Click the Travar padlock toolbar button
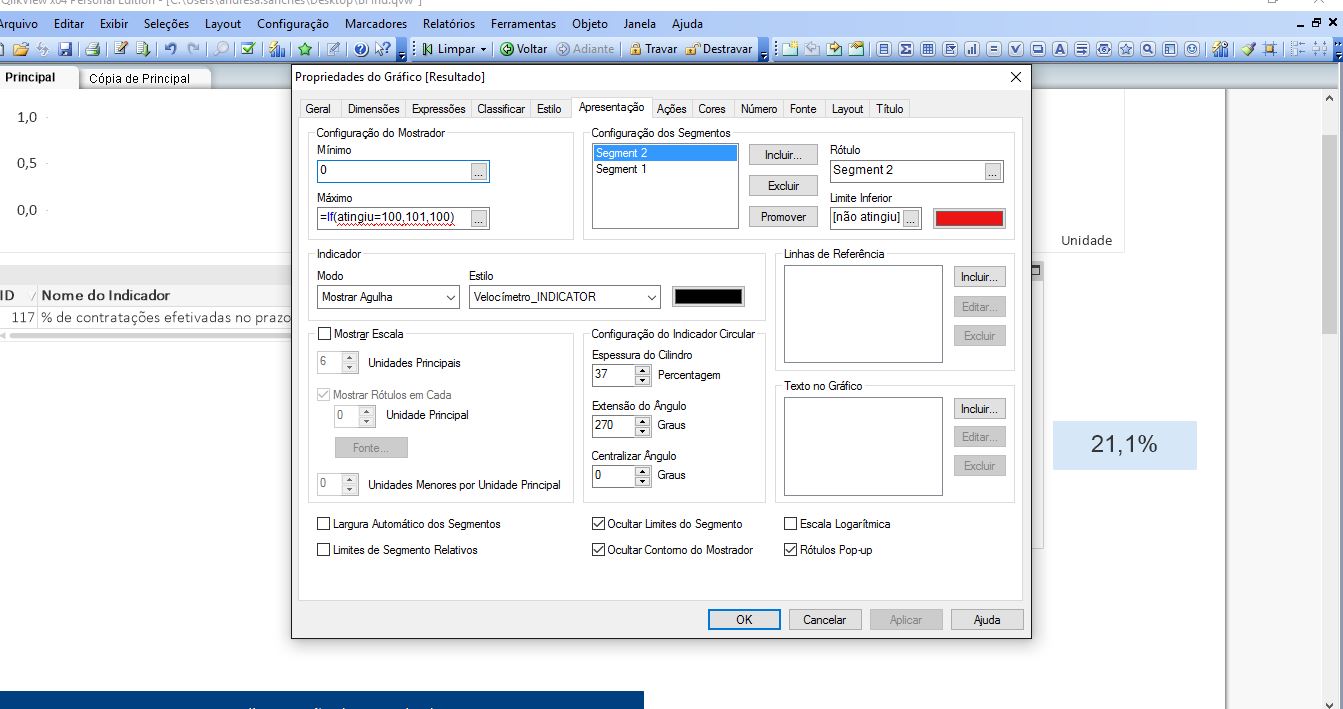 tap(652, 49)
